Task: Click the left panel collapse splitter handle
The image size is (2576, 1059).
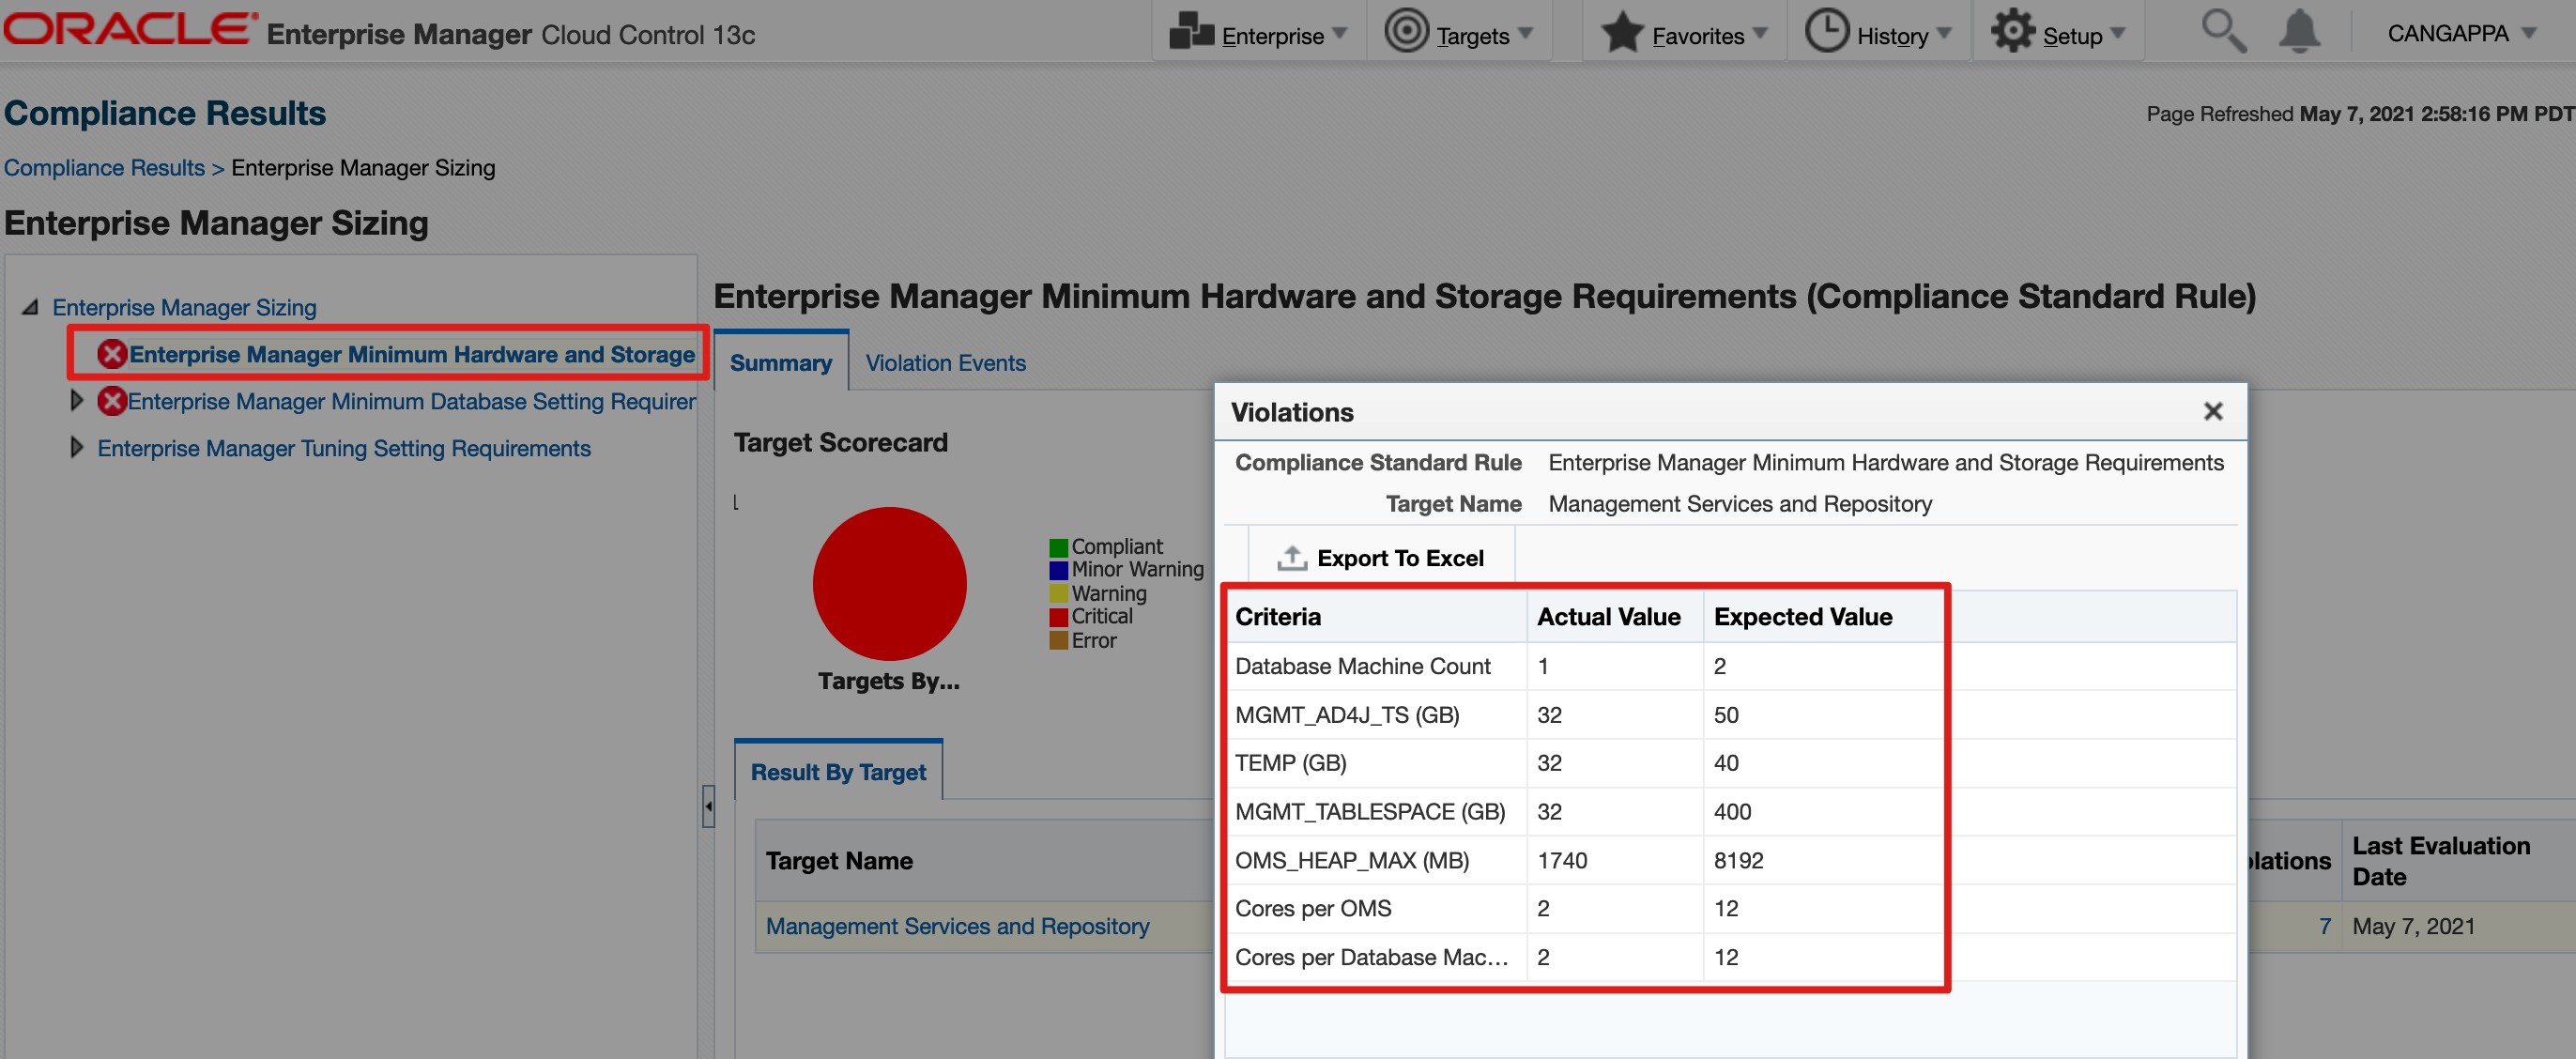Action: tap(708, 805)
